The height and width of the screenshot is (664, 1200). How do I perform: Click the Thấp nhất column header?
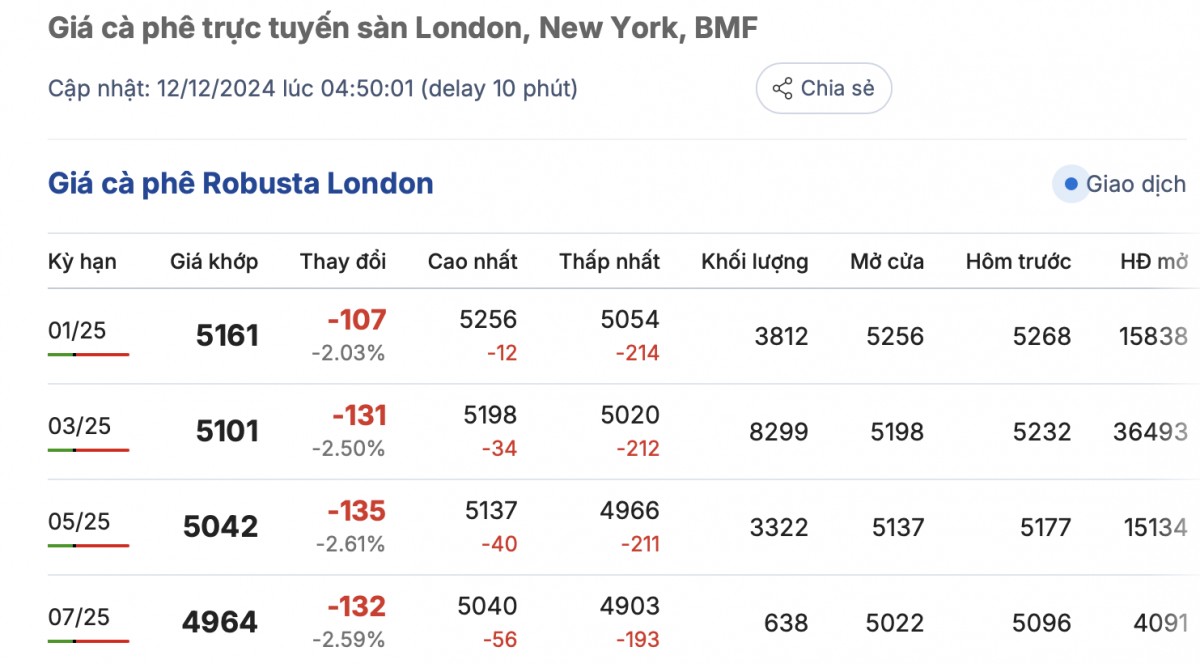tap(610, 262)
